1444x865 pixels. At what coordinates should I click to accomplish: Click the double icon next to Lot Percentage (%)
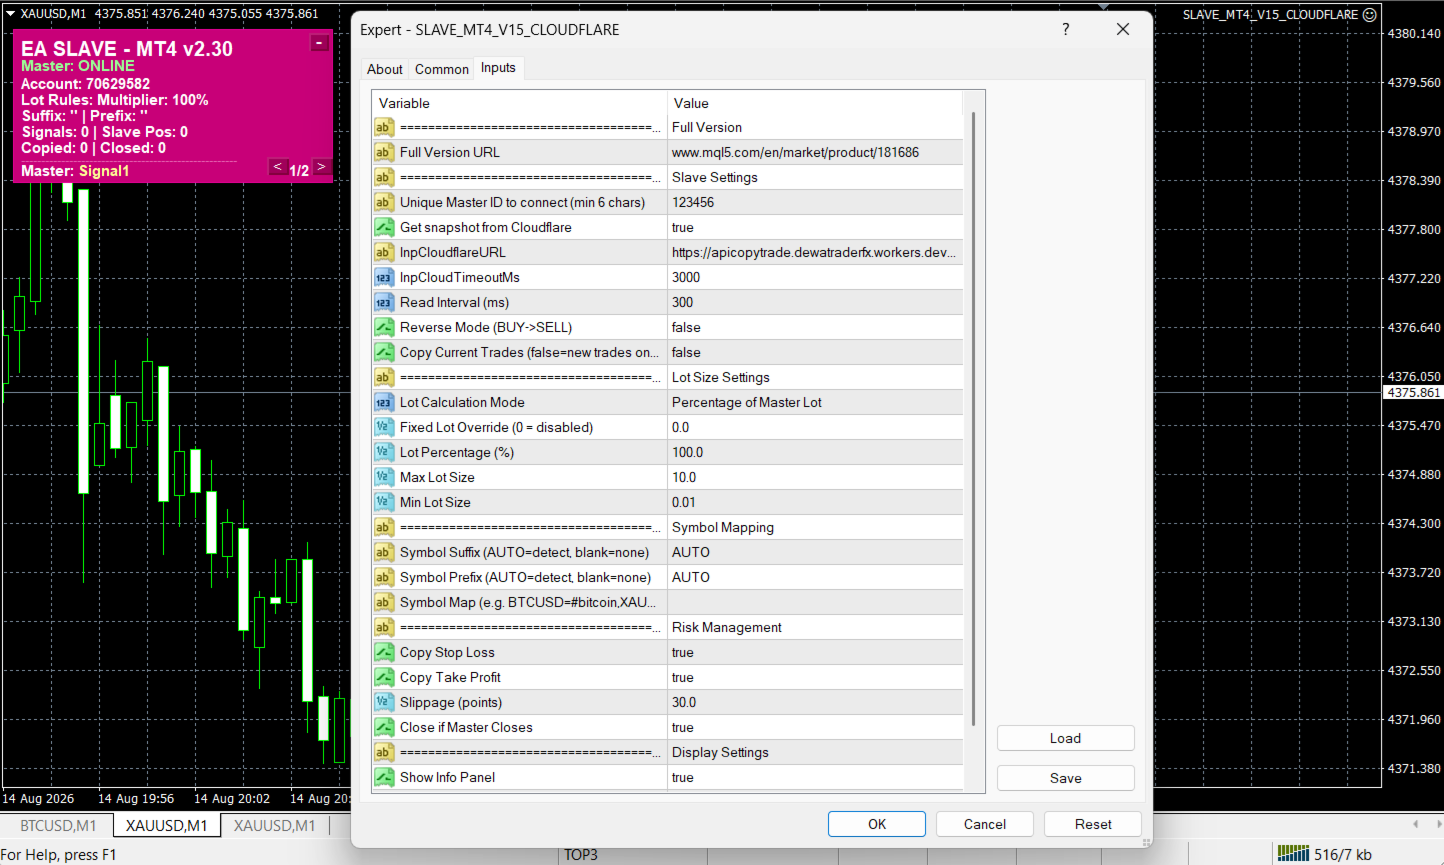click(384, 452)
